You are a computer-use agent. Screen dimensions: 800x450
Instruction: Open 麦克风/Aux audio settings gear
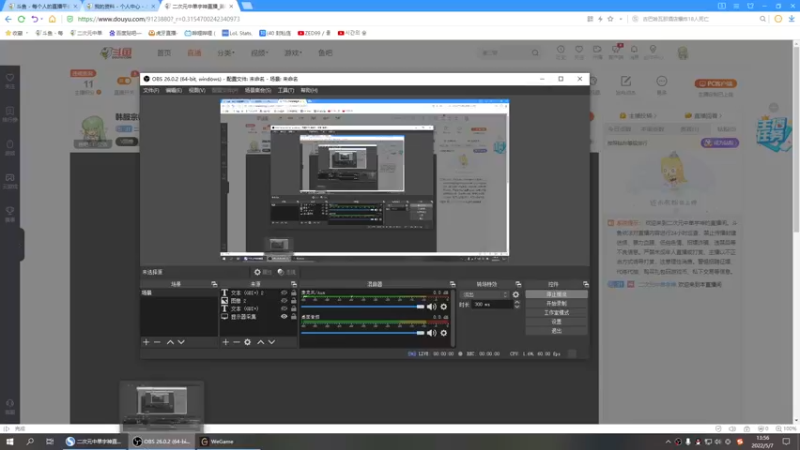(444, 307)
